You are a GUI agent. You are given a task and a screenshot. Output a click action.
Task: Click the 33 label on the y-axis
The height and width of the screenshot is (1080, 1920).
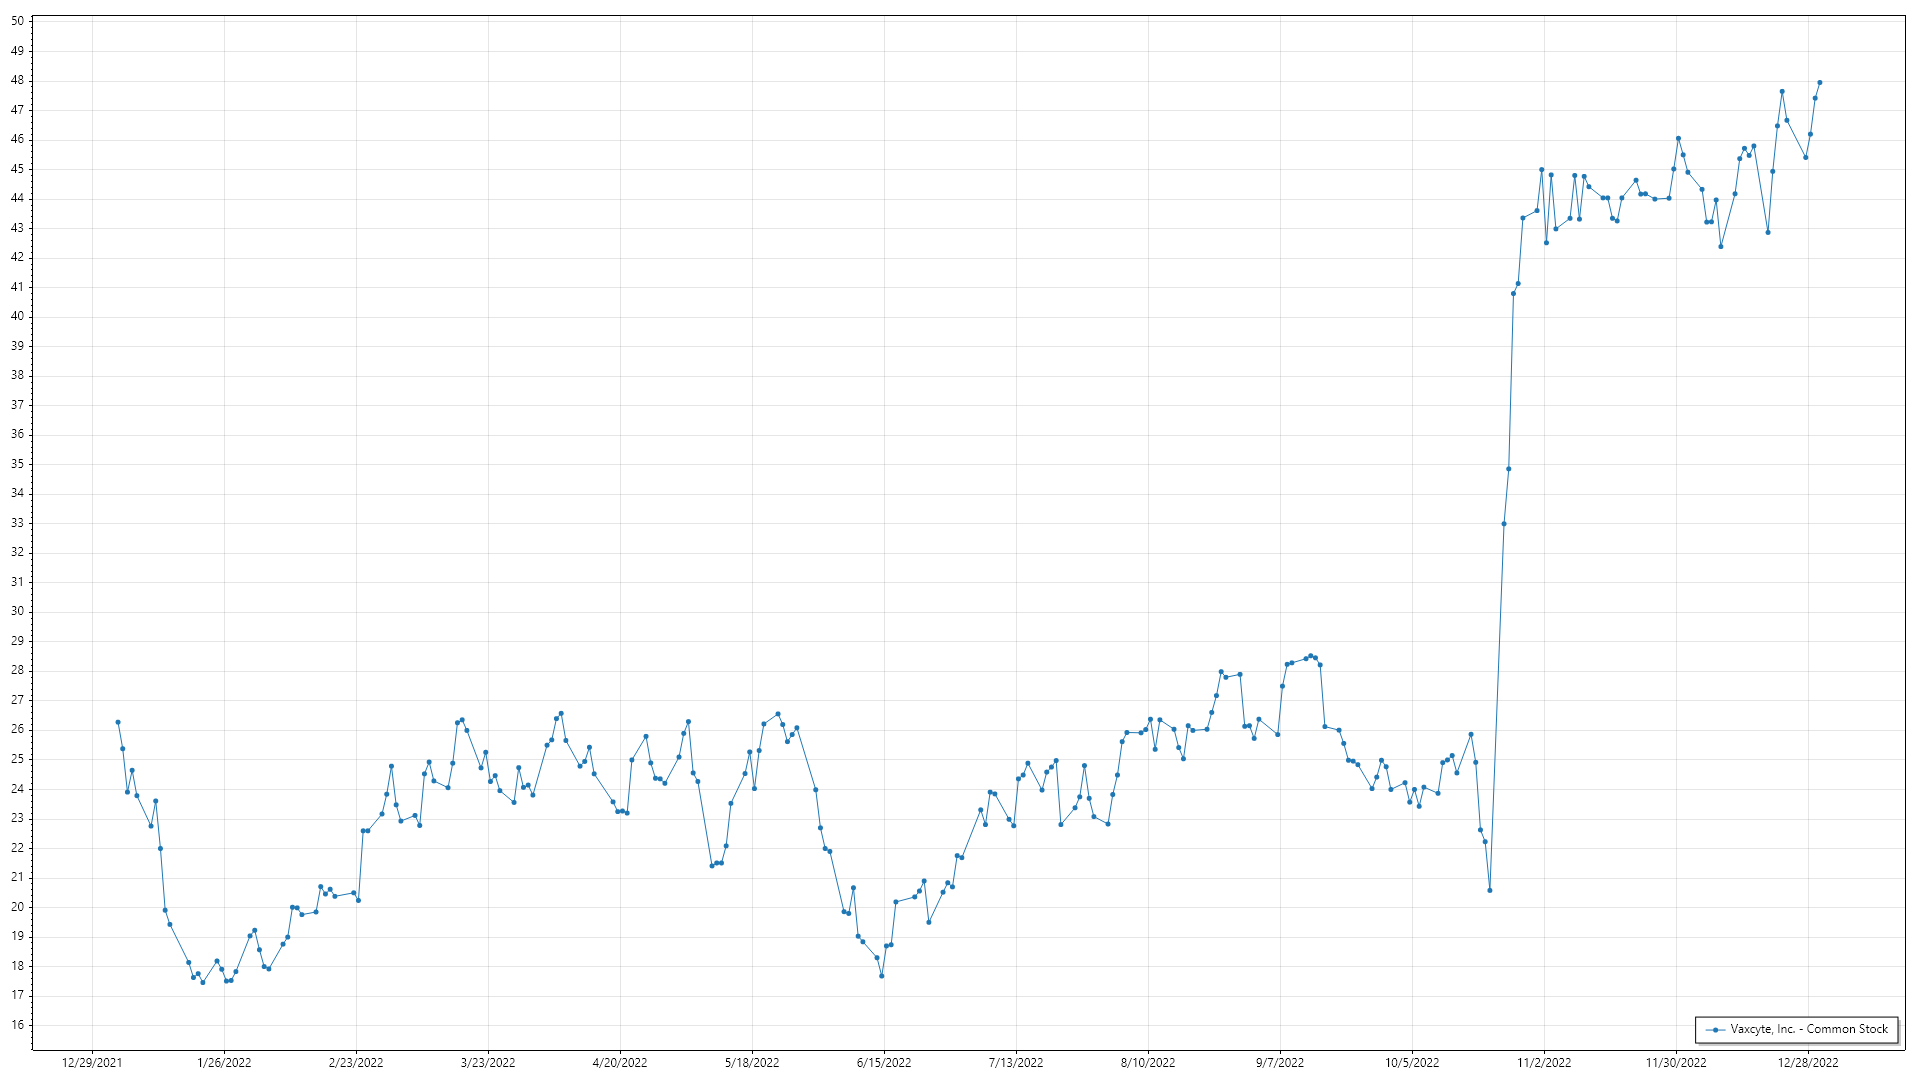click(17, 523)
